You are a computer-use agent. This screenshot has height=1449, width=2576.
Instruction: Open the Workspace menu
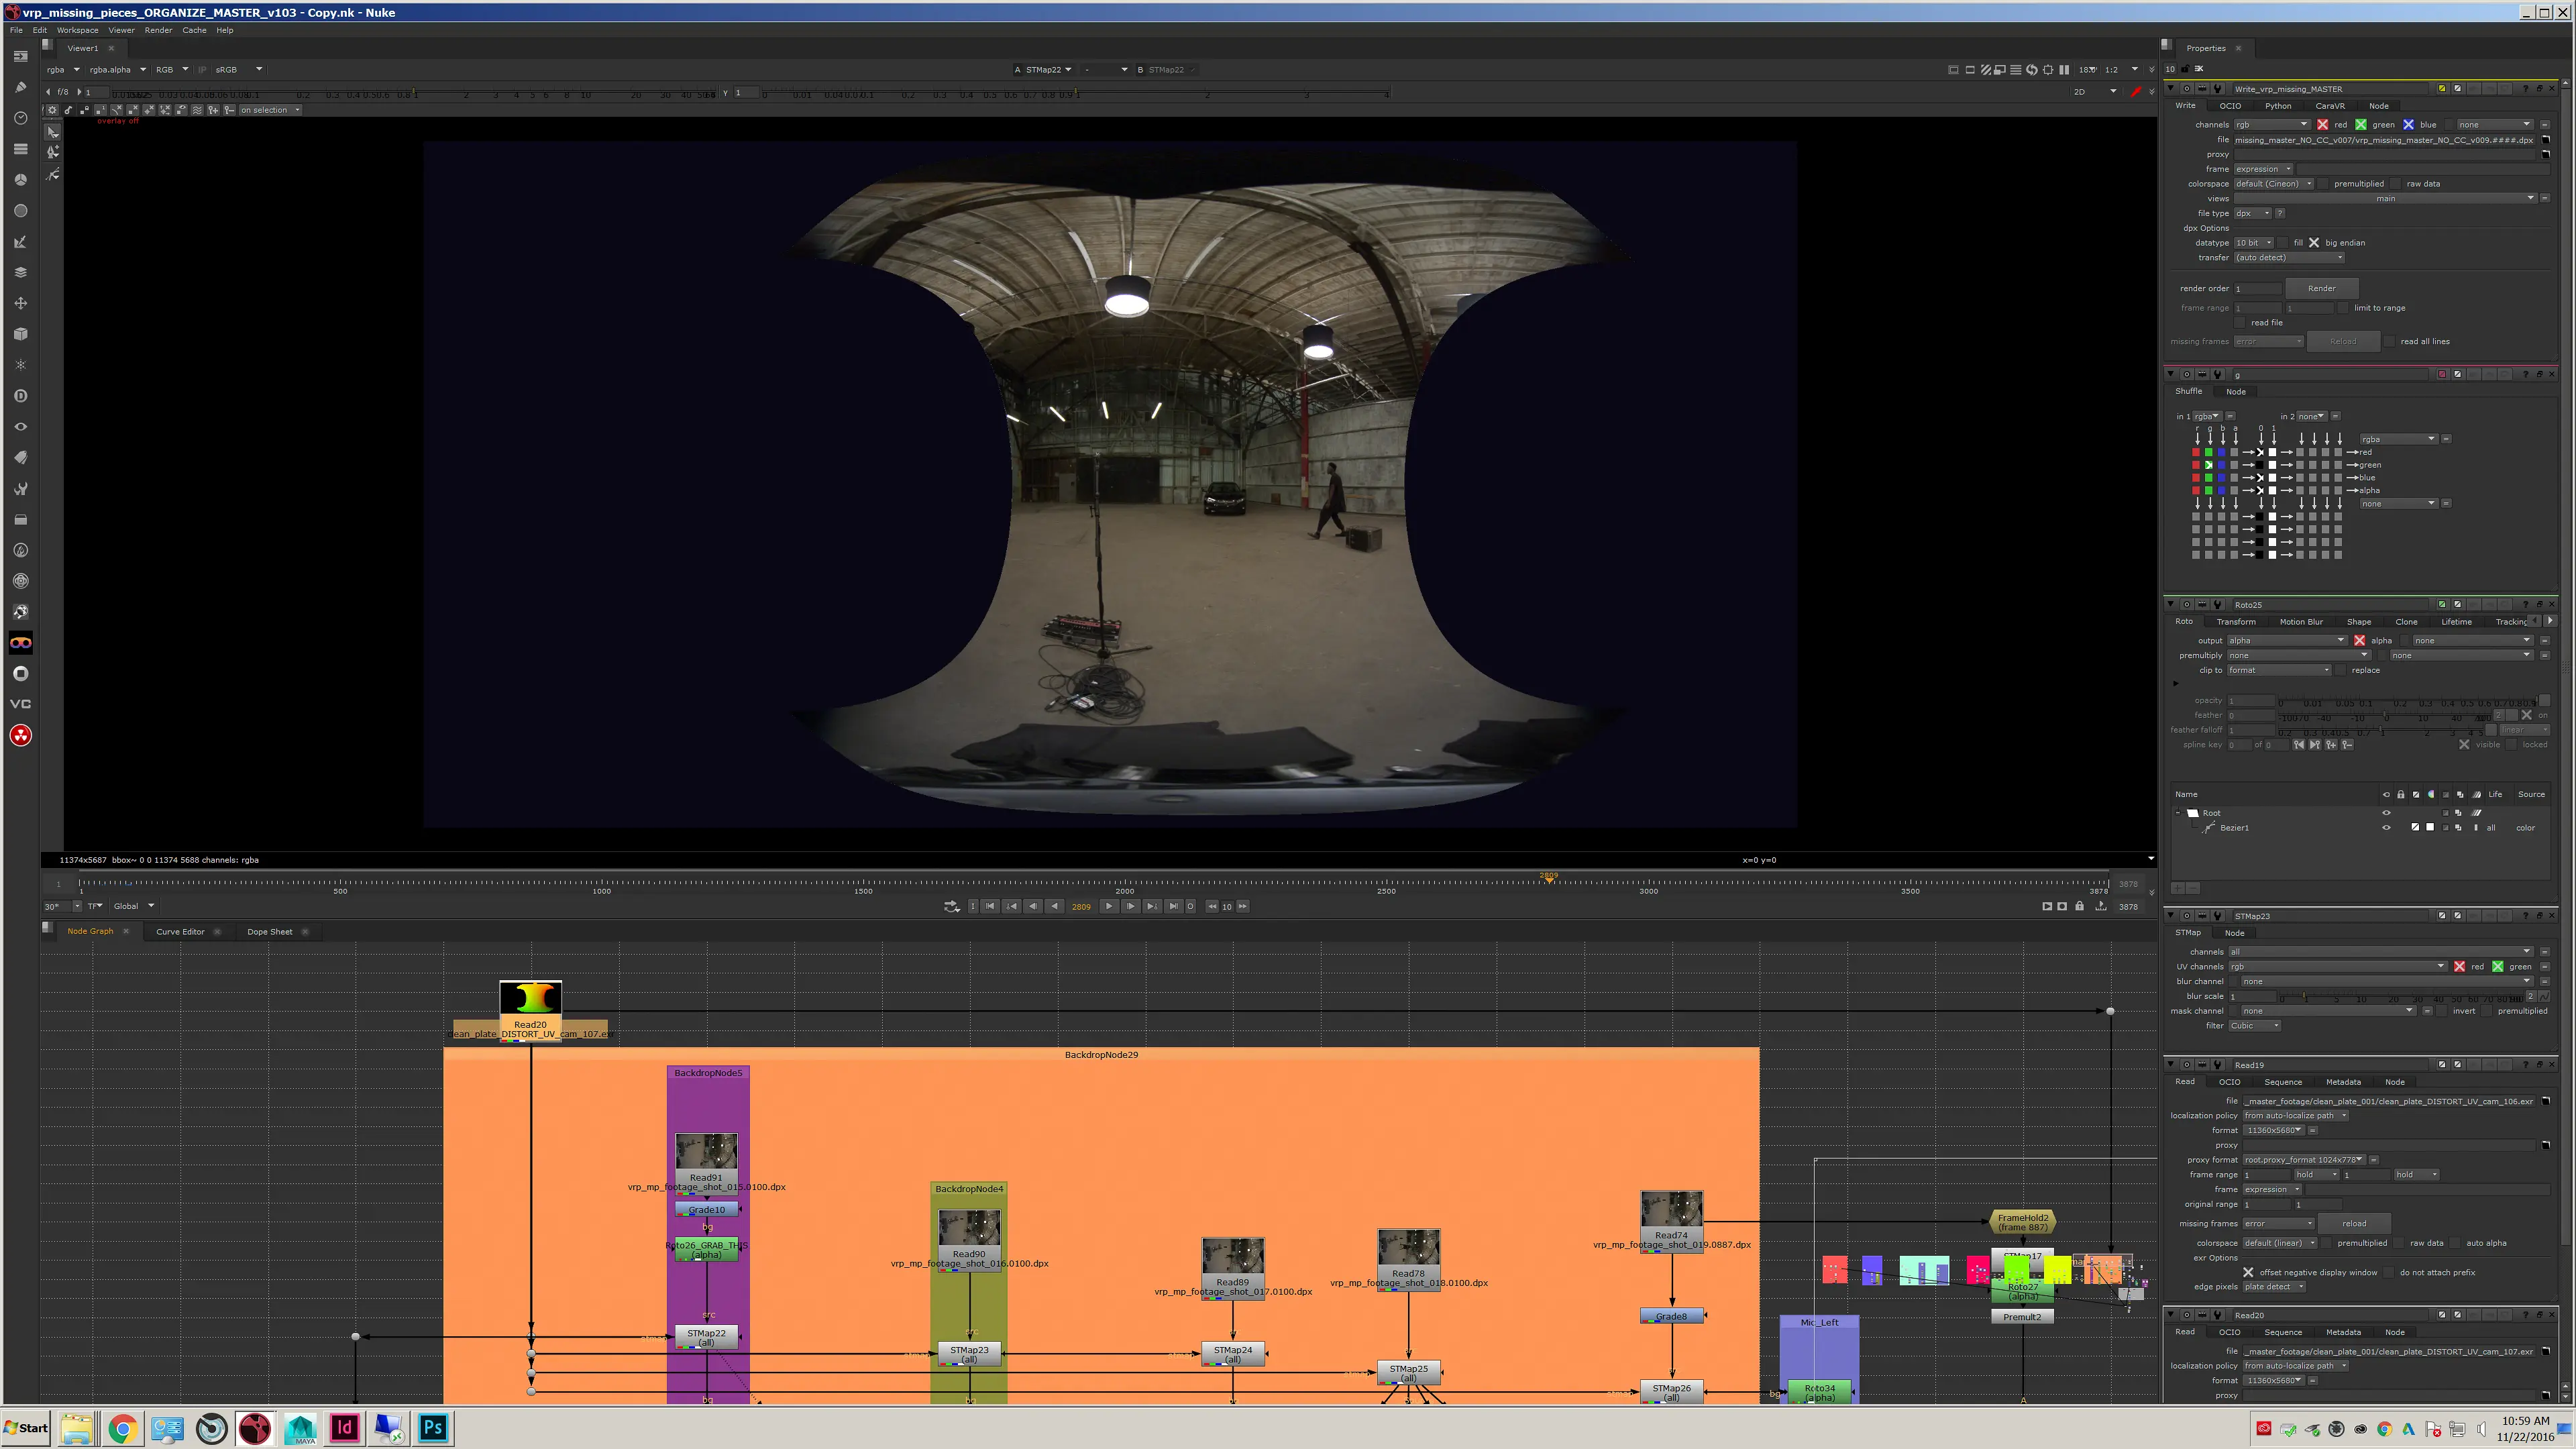pyautogui.click(x=77, y=30)
